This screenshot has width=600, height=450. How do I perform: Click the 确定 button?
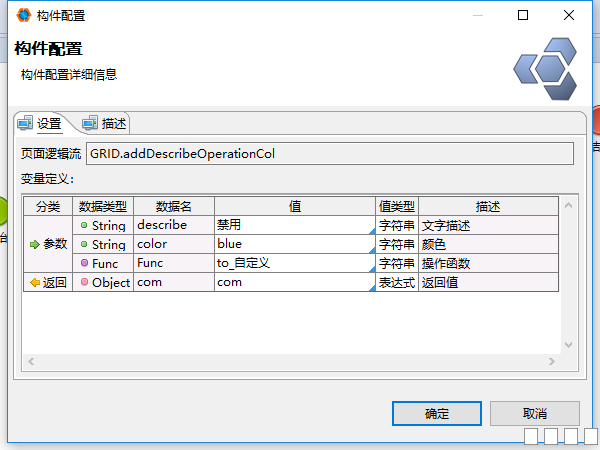click(436, 413)
